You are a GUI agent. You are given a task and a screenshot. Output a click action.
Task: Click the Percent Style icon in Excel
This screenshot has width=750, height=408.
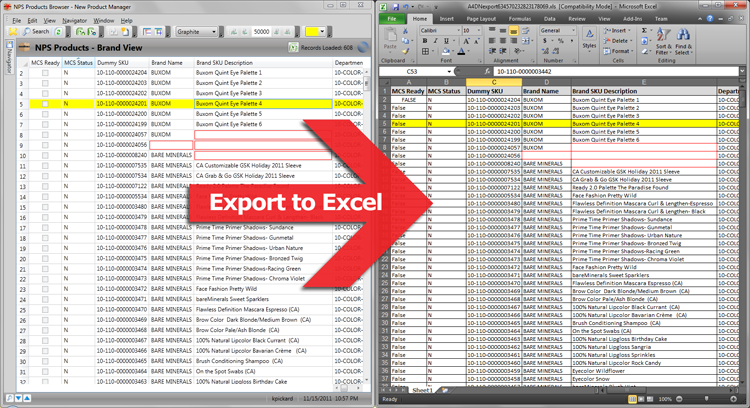coord(561,41)
